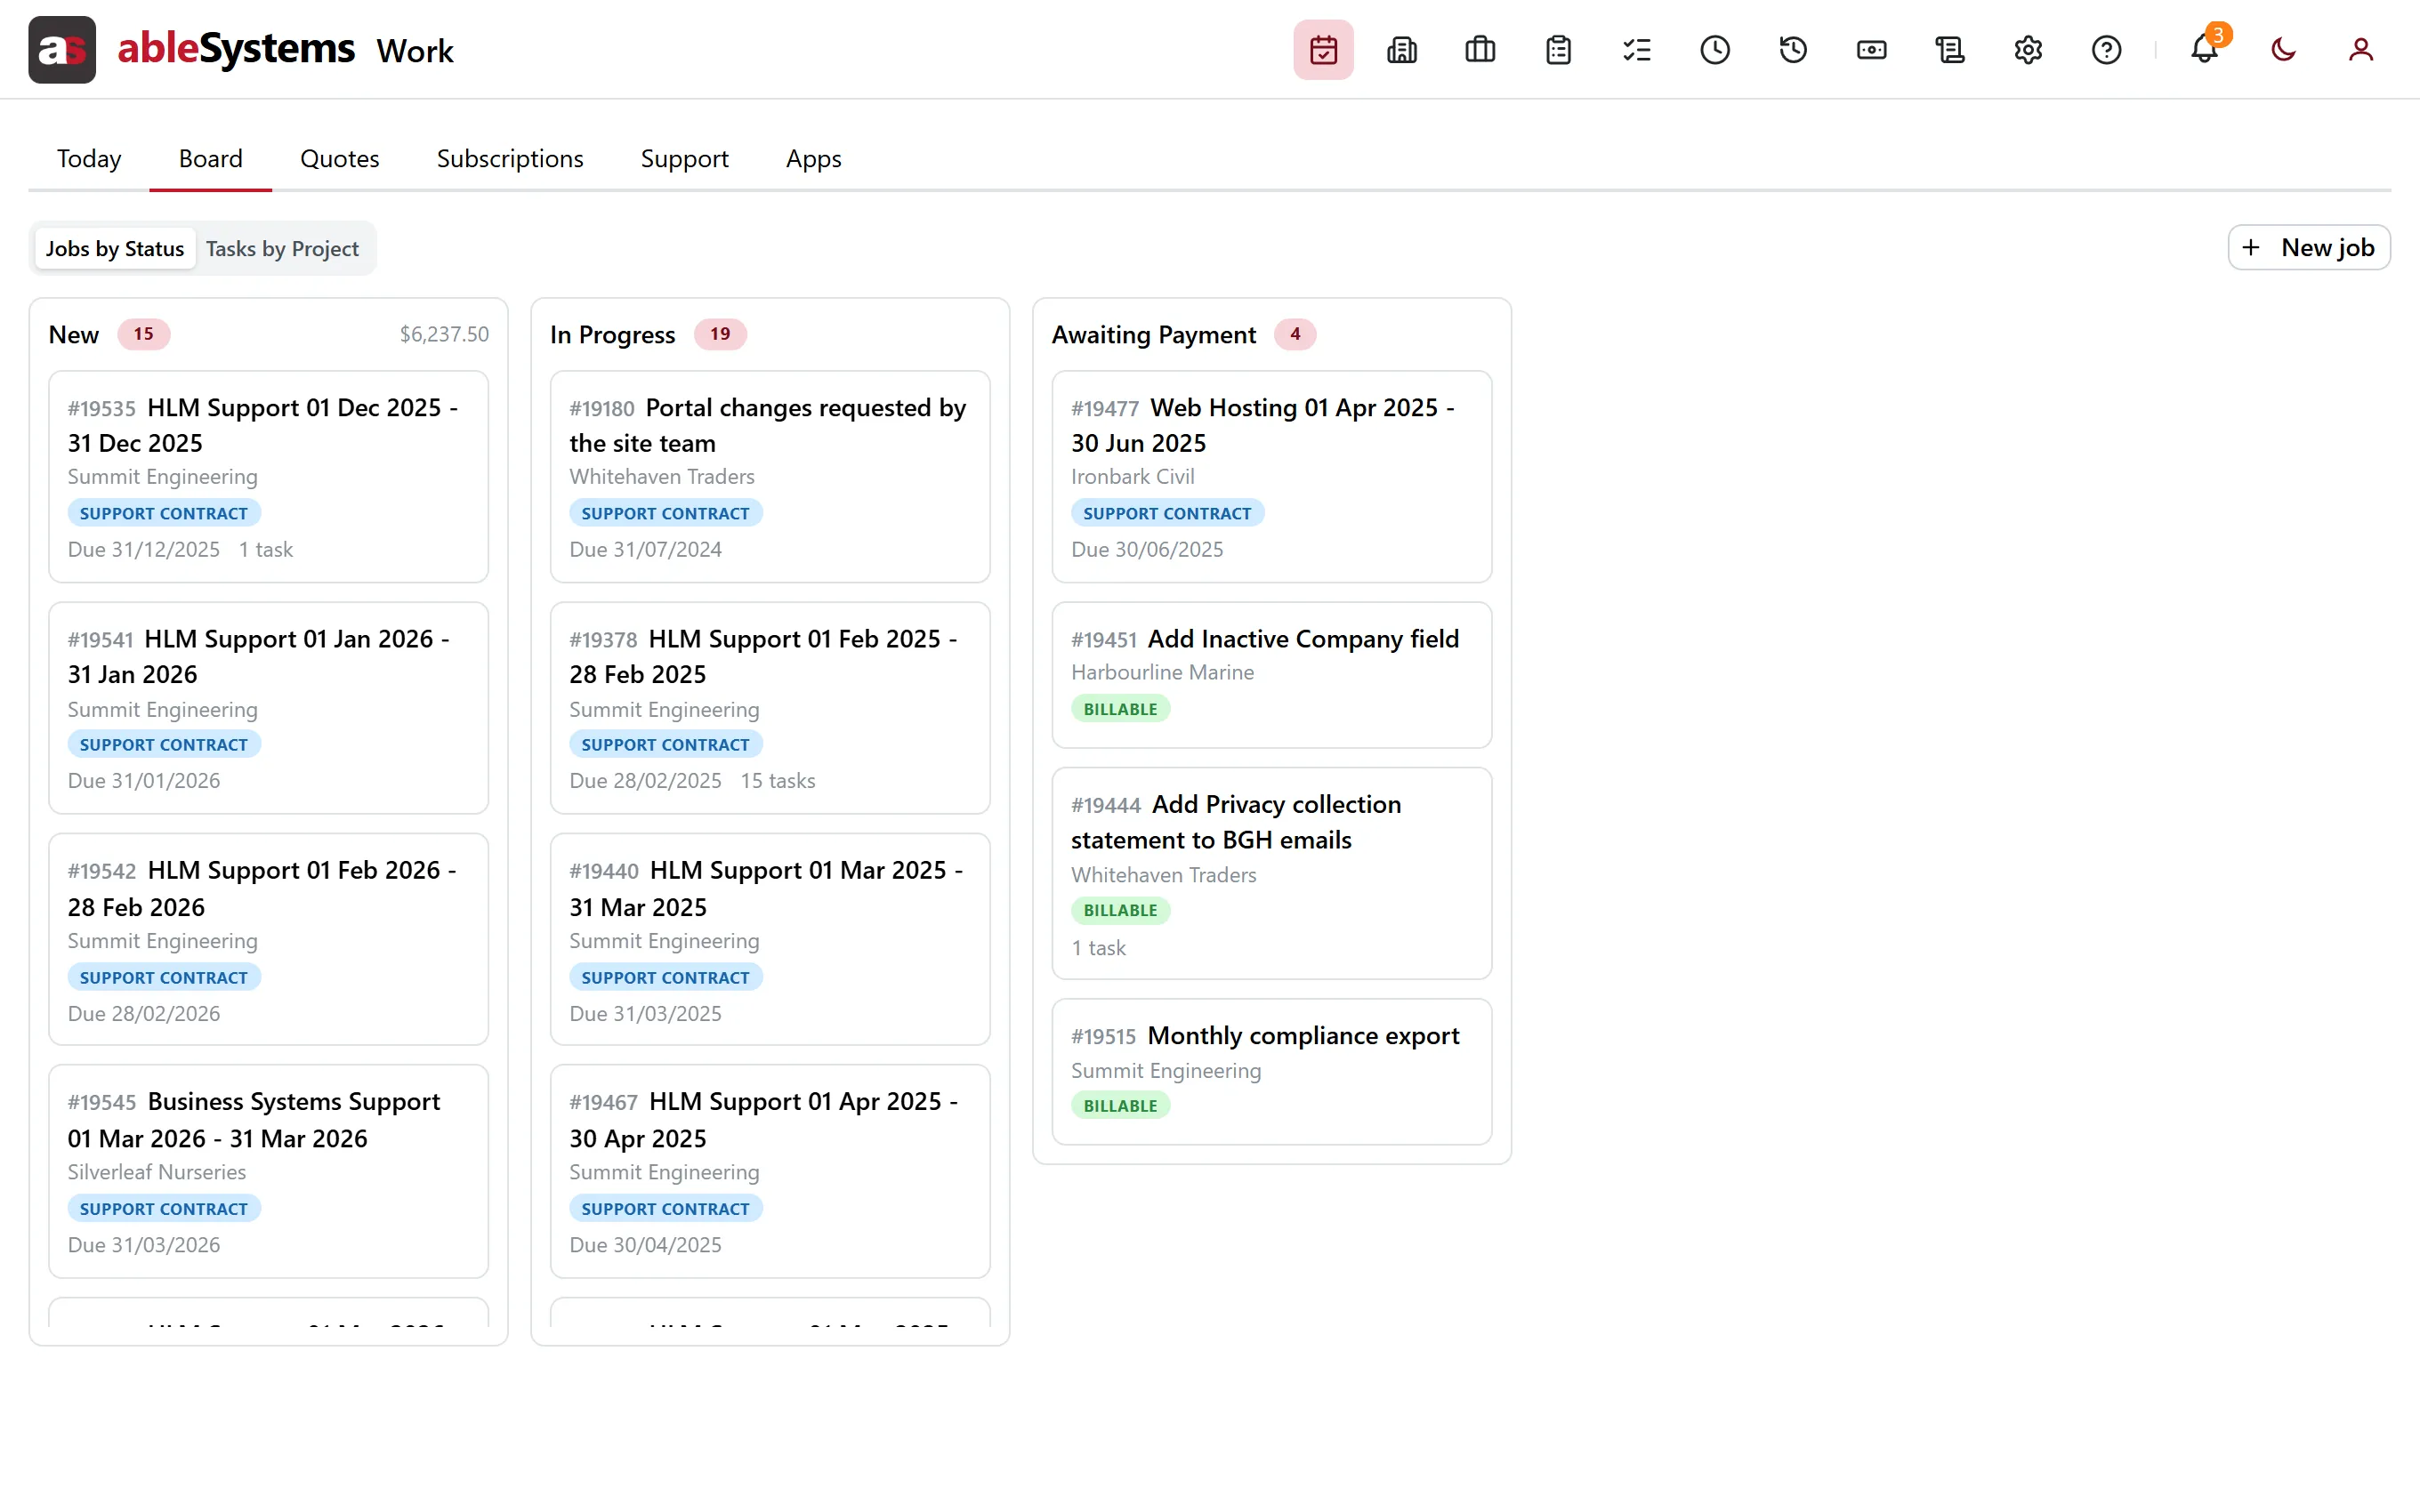The width and height of the screenshot is (2420, 1512).
Task: Open job #19545 Business Systems Support
Action: click(268, 1171)
